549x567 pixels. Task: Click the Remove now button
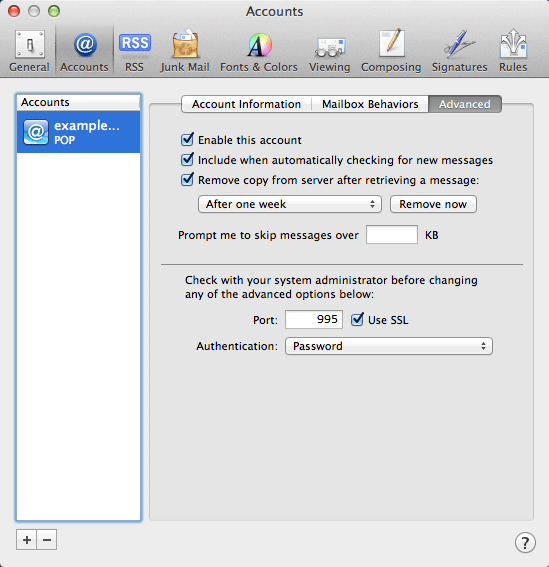click(x=433, y=204)
